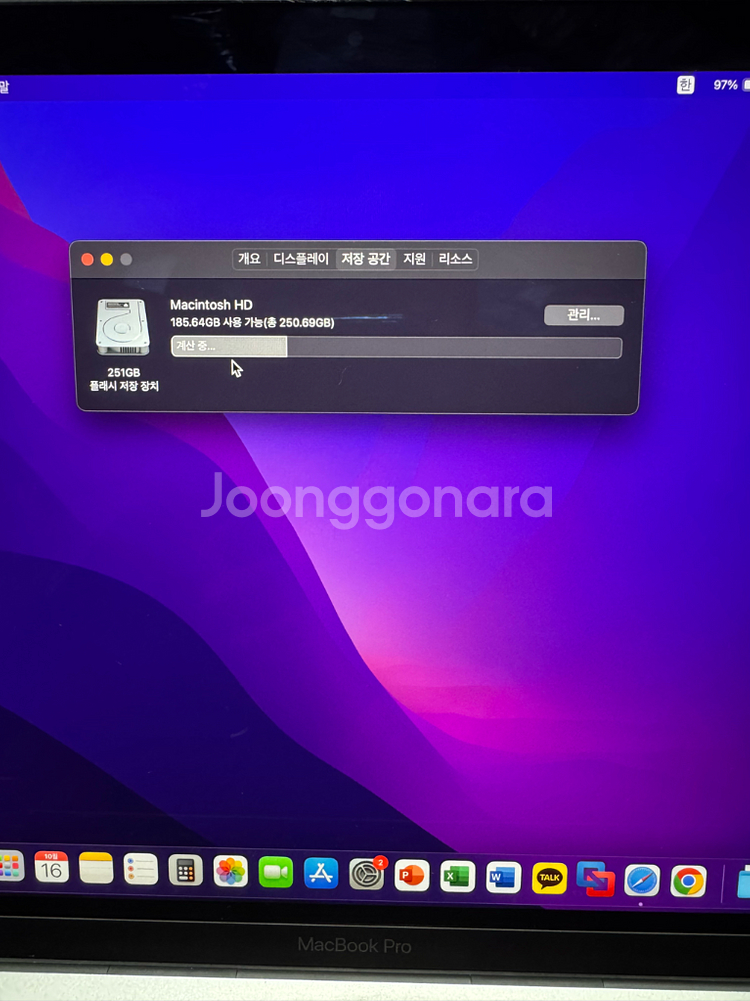
Task: Launch the Photos app
Action: coord(231,872)
